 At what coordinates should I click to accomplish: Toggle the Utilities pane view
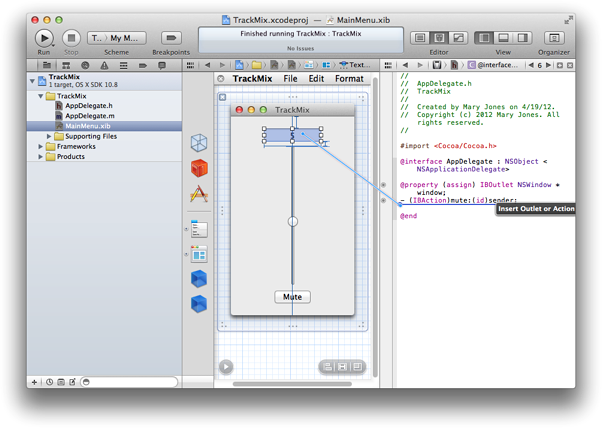point(523,38)
